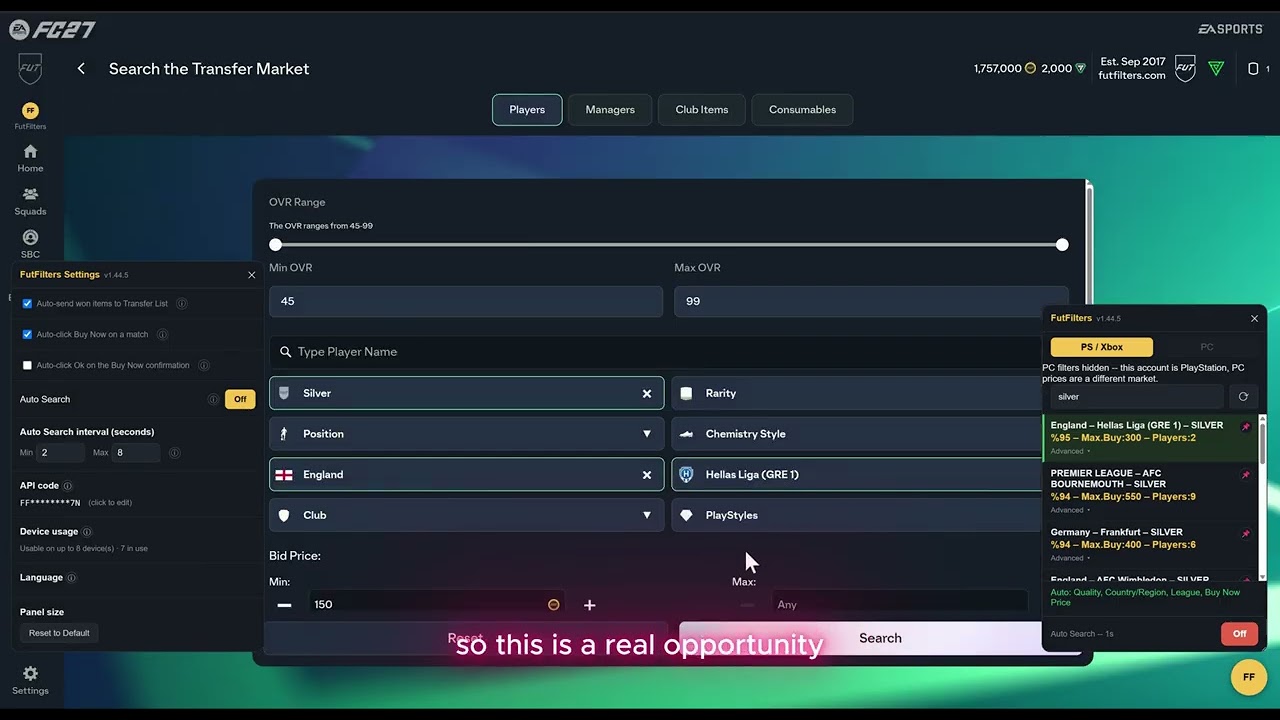The width and height of the screenshot is (1280, 720).
Task: Close the FutFilters Settings panel
Action: point(251,275)
